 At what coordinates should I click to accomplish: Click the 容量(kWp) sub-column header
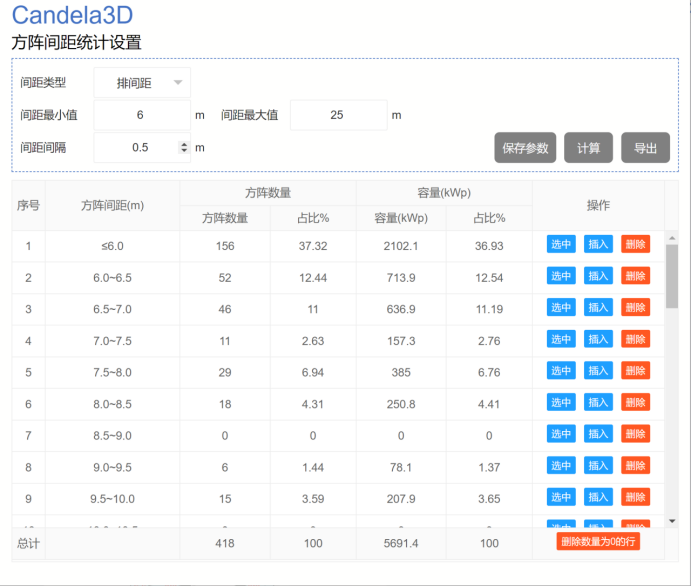click(401, 218)
